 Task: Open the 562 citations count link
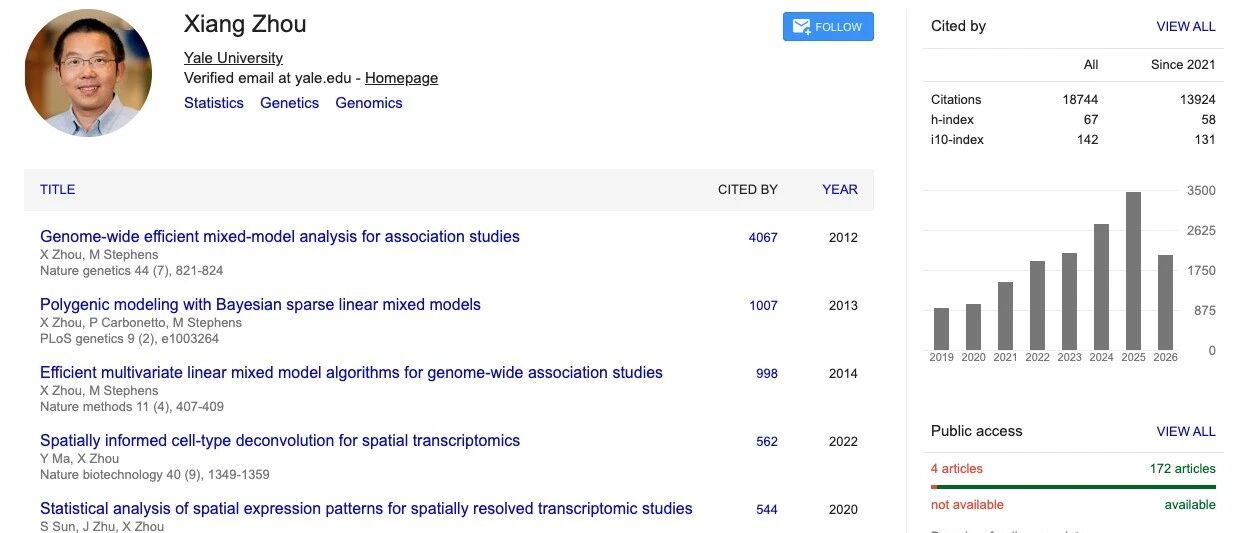[767, 442]
